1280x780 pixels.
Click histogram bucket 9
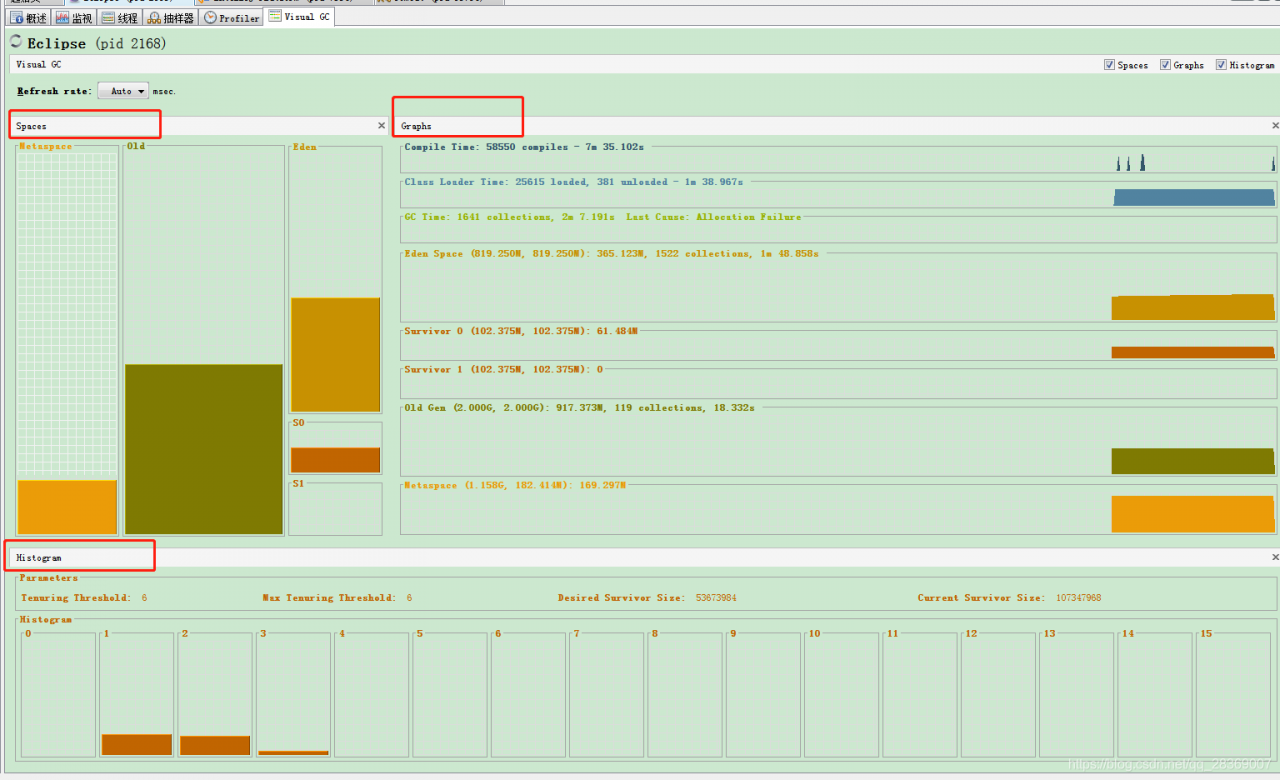[x=763, y=694]
